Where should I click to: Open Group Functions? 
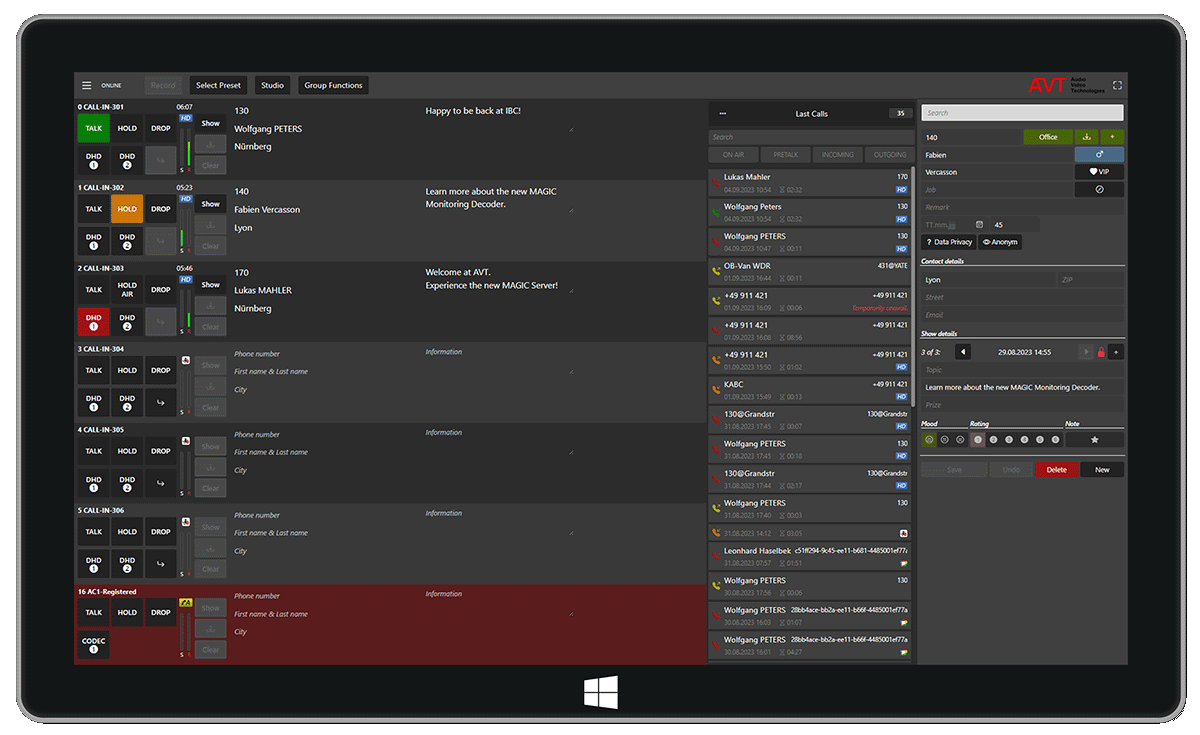click(x=333, y=85)
